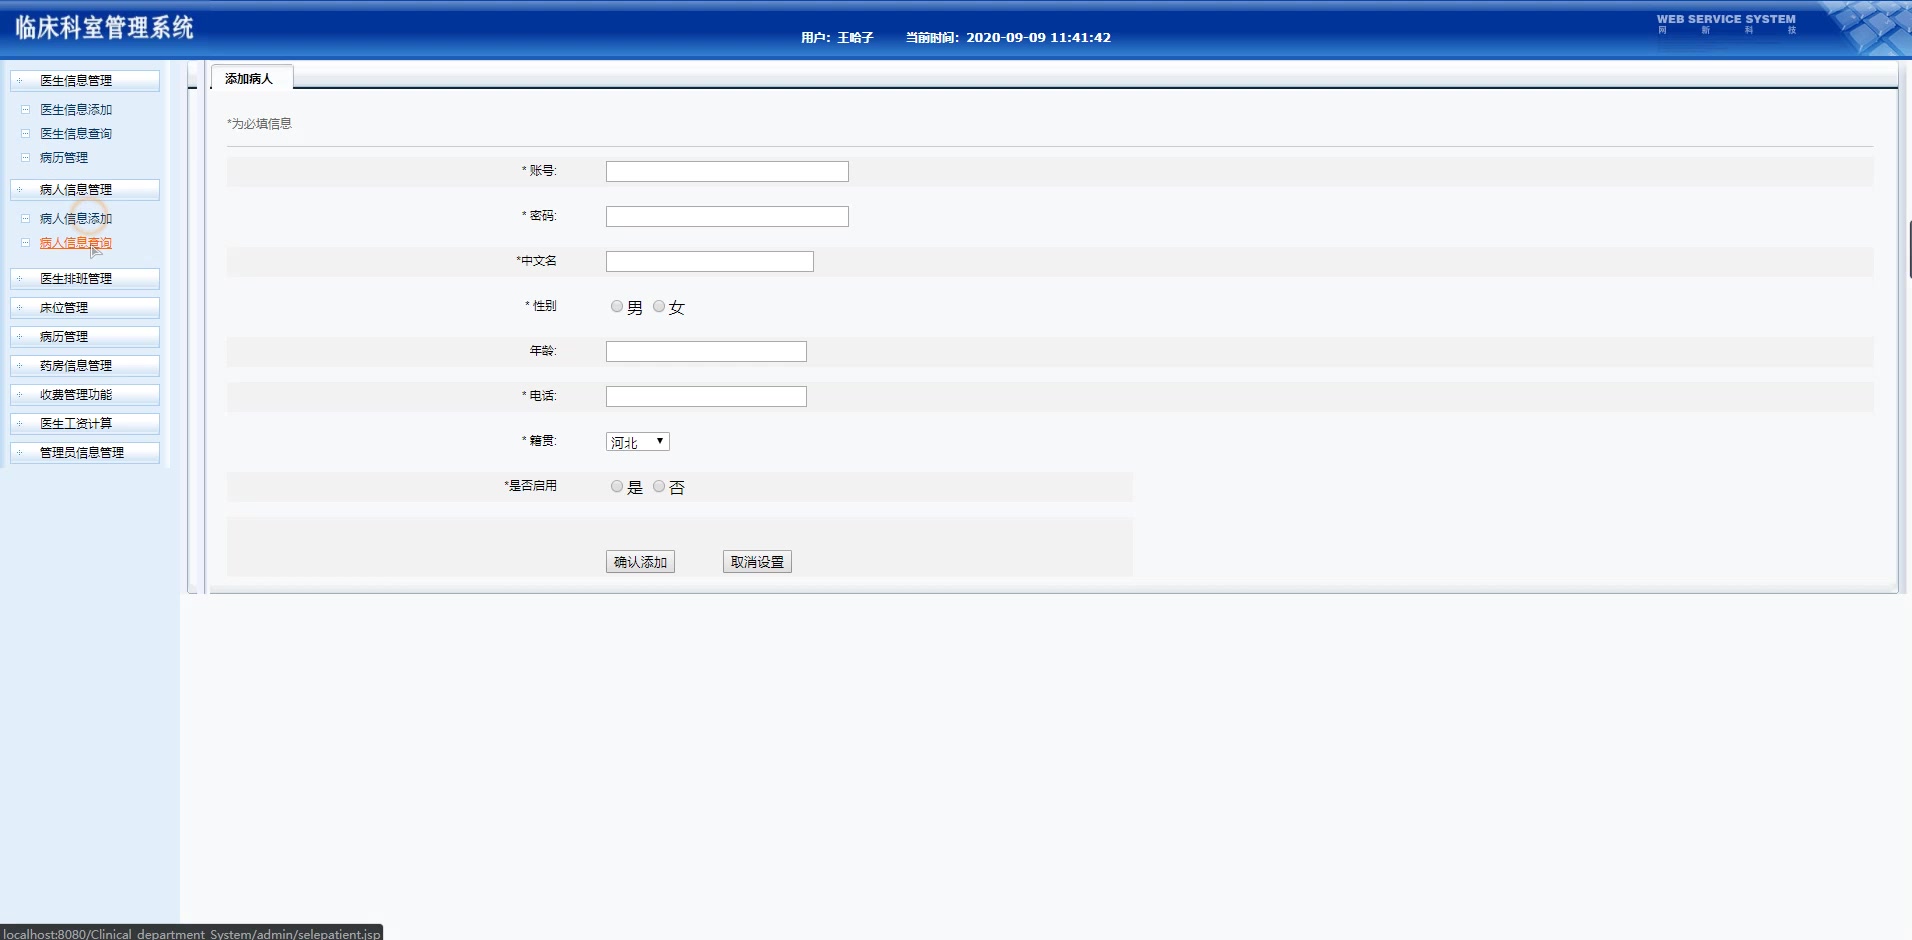Click the plus icon beside 药房信息管理
The height and width of the screenshot is (940, 1912).
click(x=20, y=365)
